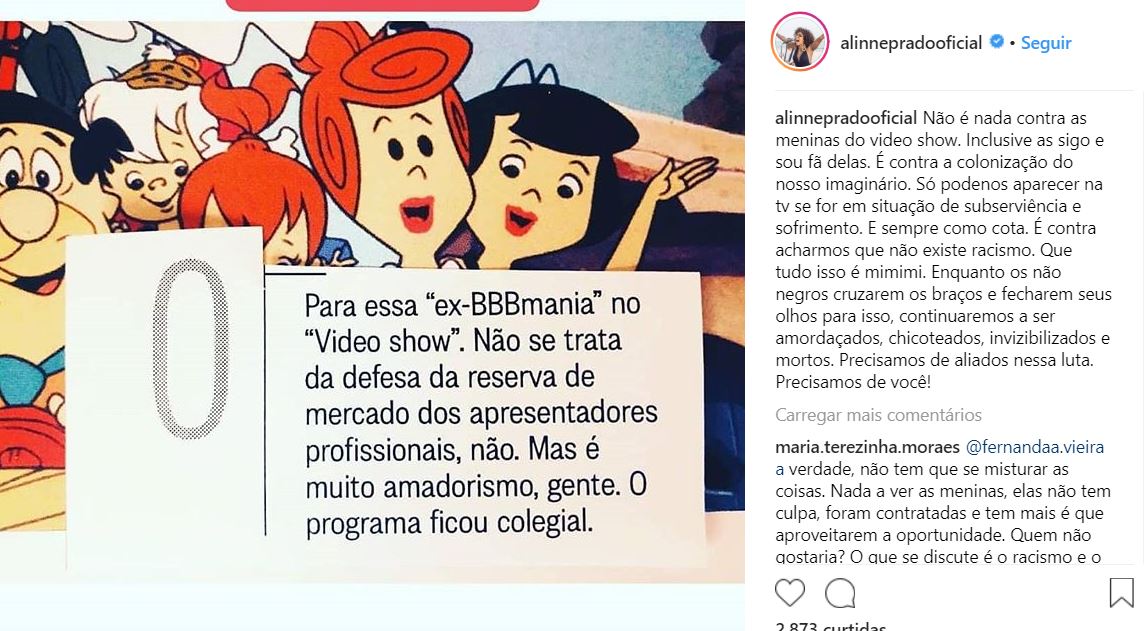Like the post with heart icon
The image size is (1144, 631).
[x=789, y=593]
